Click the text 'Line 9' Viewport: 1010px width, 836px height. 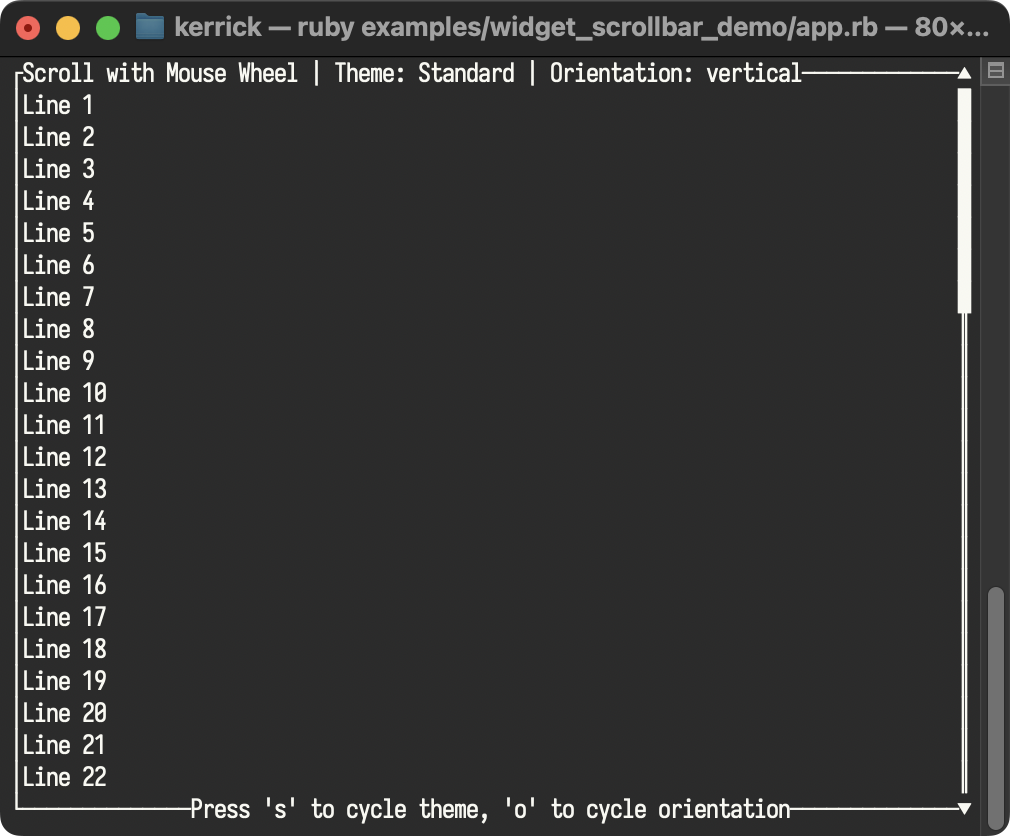click(x=58, y=361)
